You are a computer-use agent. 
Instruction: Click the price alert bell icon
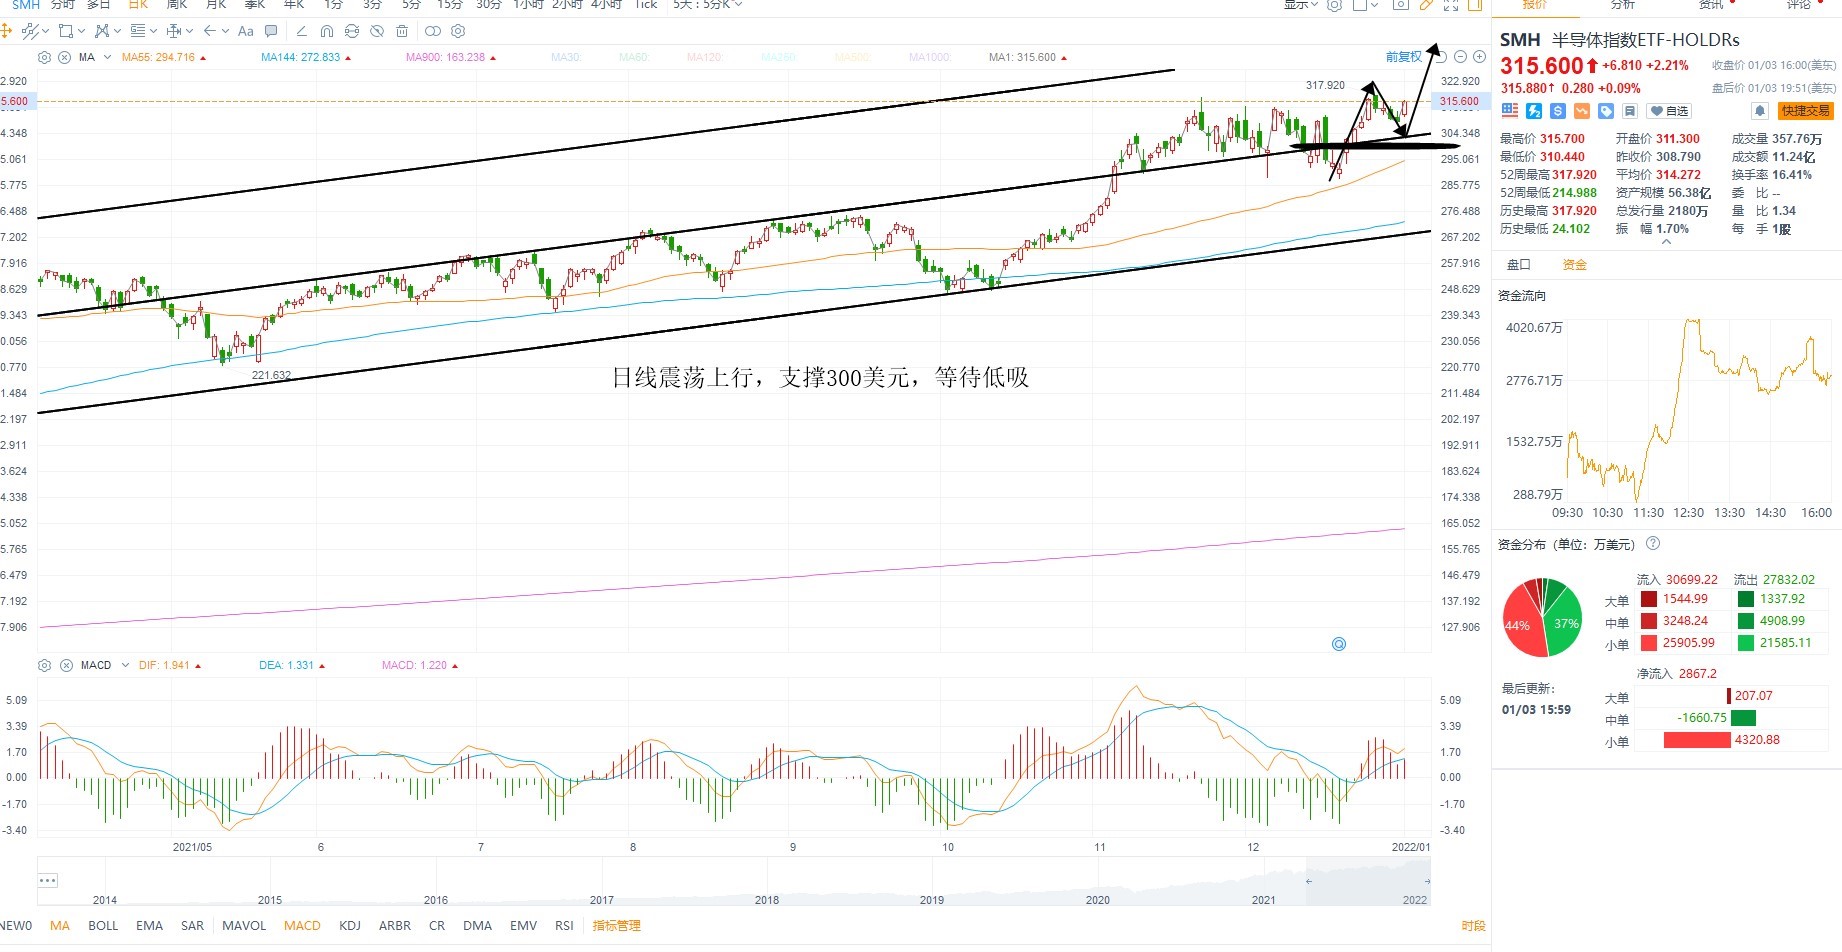1760,111
